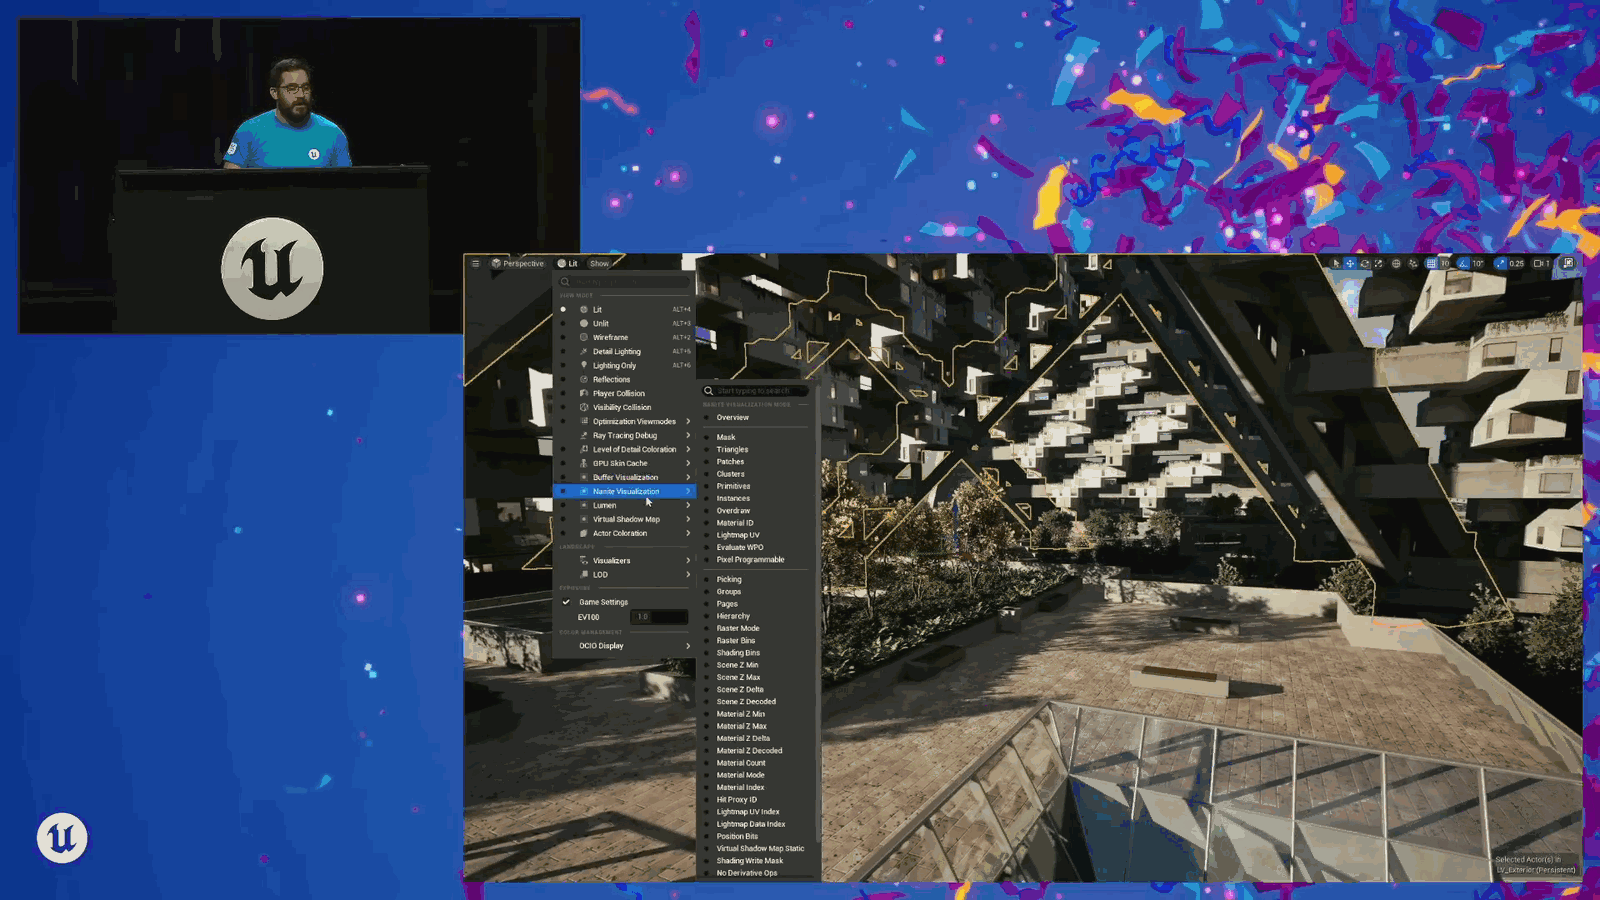Open the Lumen submenu
1600x900 pixels.
tap(624, 505)
